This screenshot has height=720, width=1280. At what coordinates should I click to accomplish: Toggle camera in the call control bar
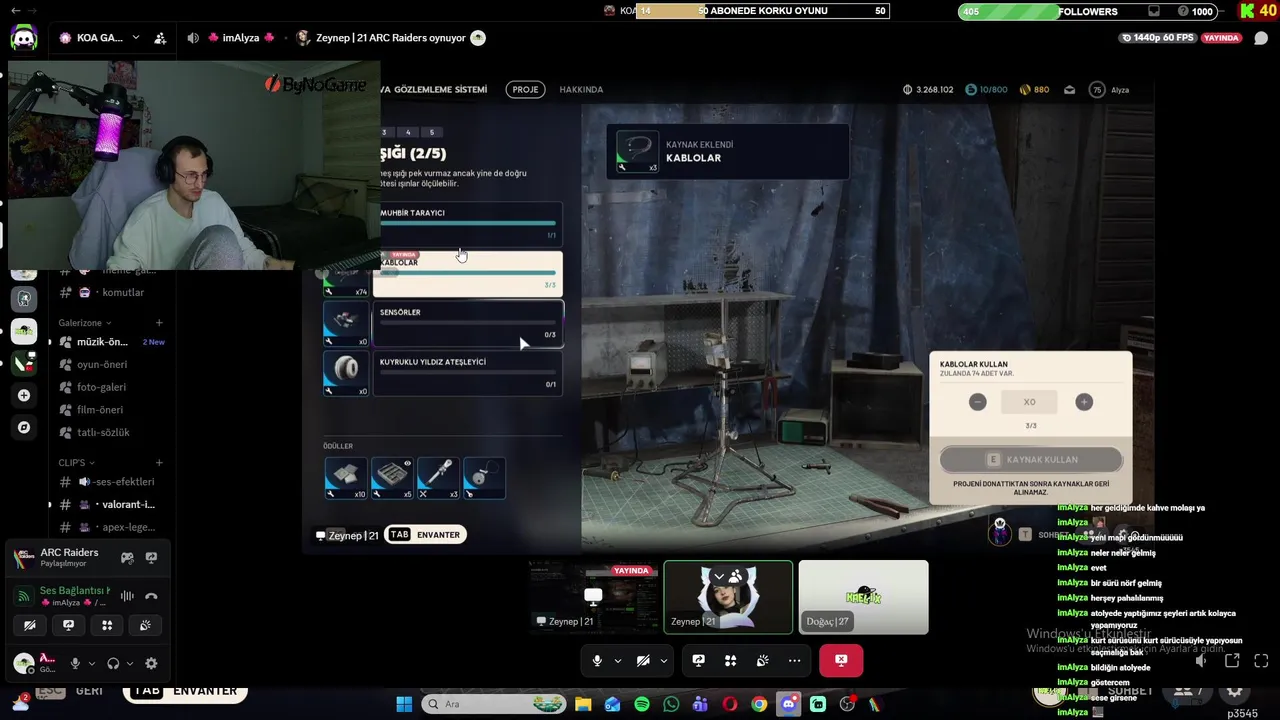tap(643, 660)
